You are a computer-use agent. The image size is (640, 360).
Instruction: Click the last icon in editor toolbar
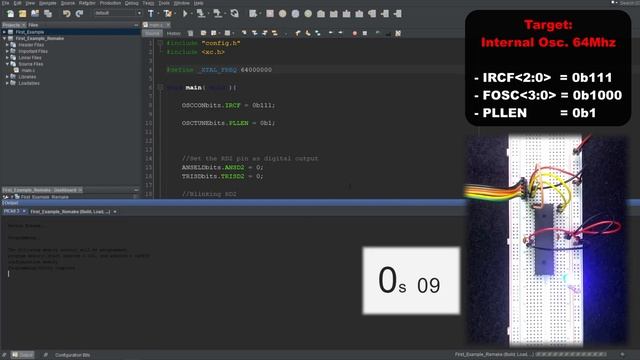(398, 33)
